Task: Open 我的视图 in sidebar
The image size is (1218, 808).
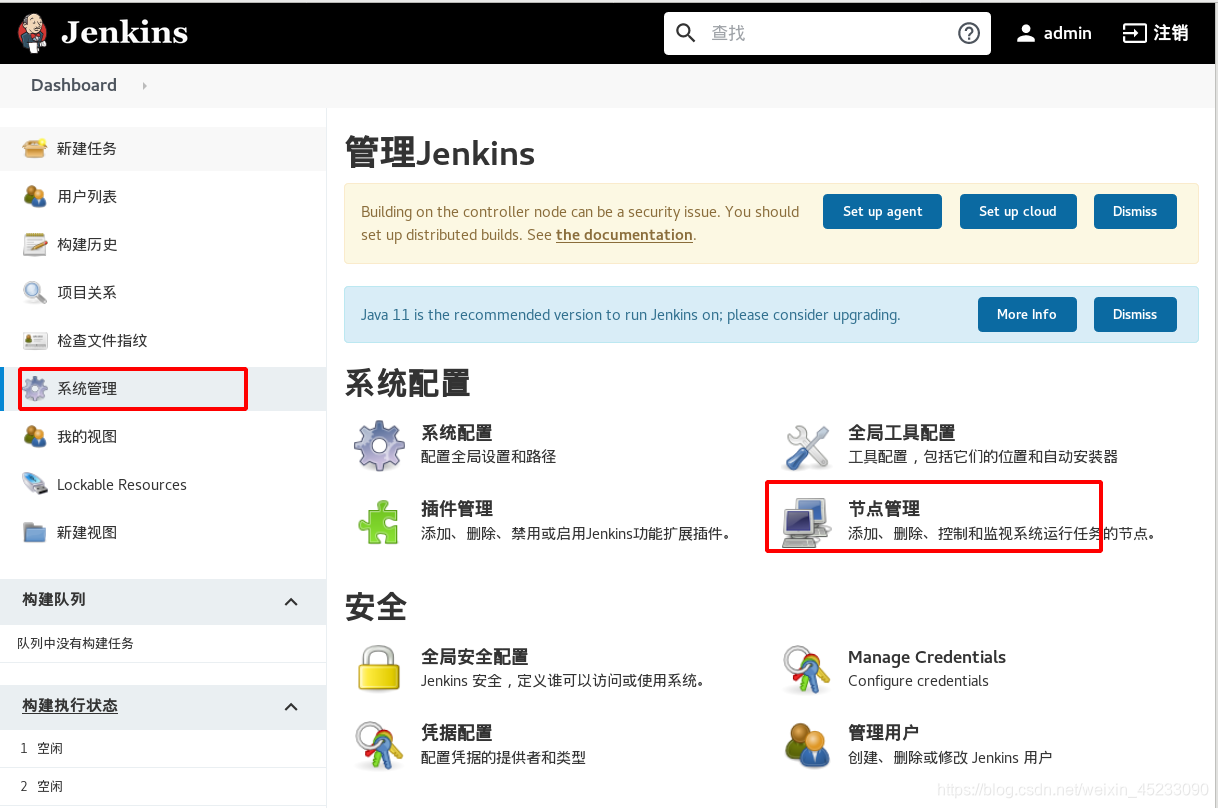Action: (x=87, y=436)
